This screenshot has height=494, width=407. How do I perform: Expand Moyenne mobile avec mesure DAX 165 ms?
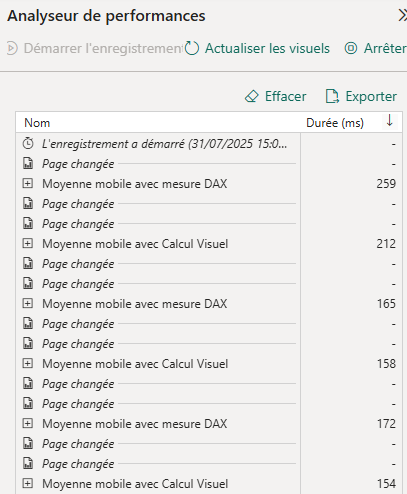point(28,303)
